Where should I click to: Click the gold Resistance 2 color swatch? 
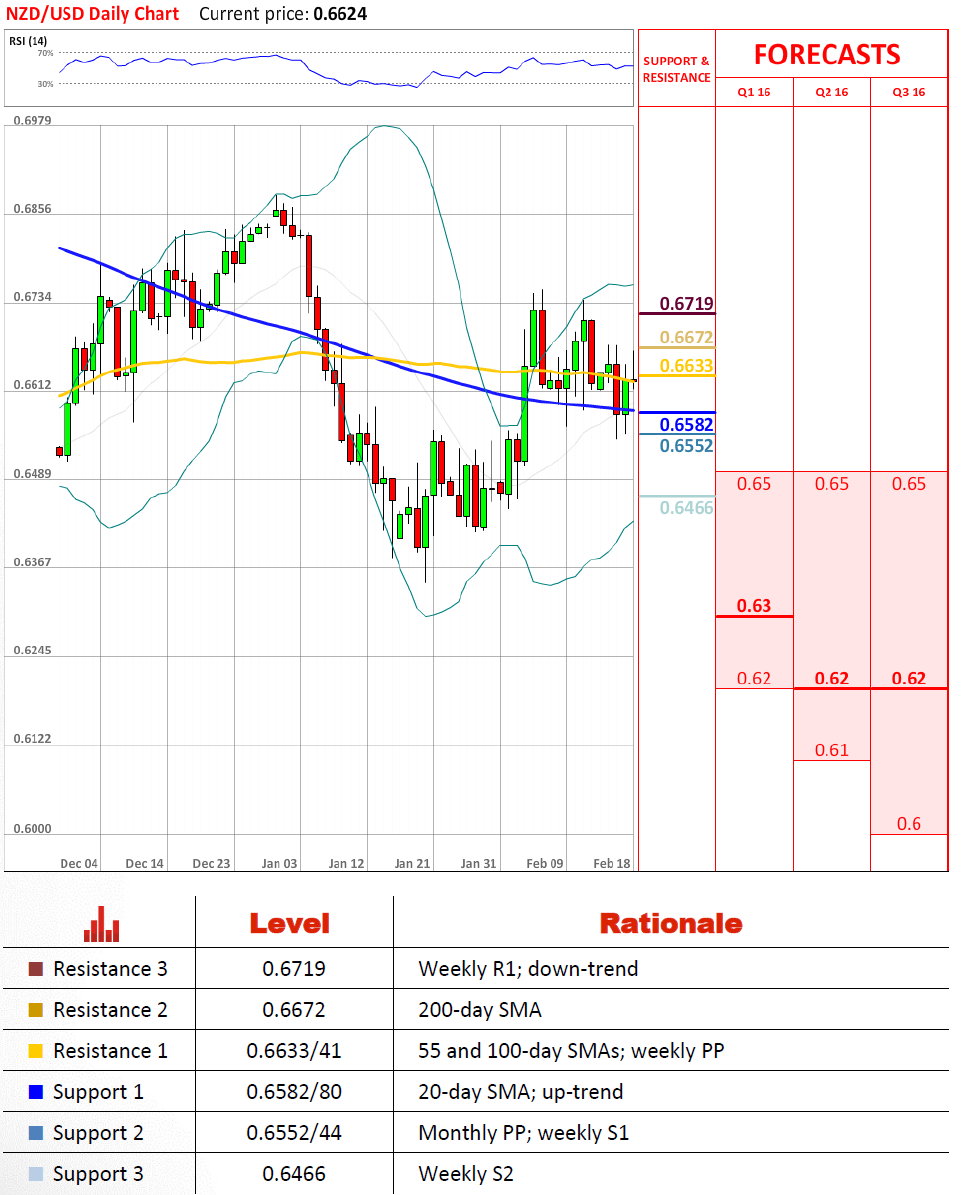click(x=37, y=1010)
